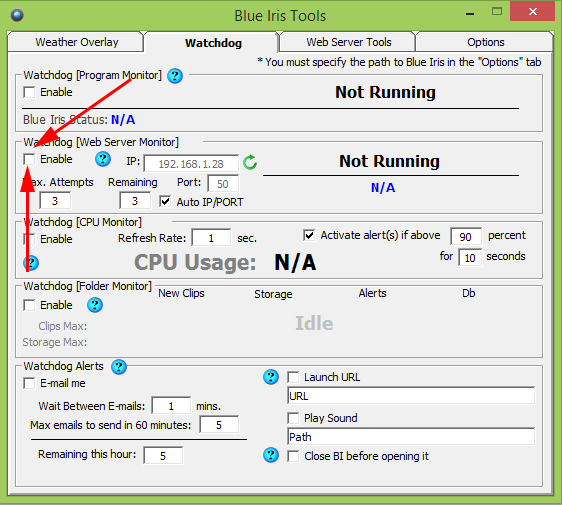The height and width of the screenshot is (505, 562).
Task: Click the Wait Between E-mails field
Action: coord(171,406)
